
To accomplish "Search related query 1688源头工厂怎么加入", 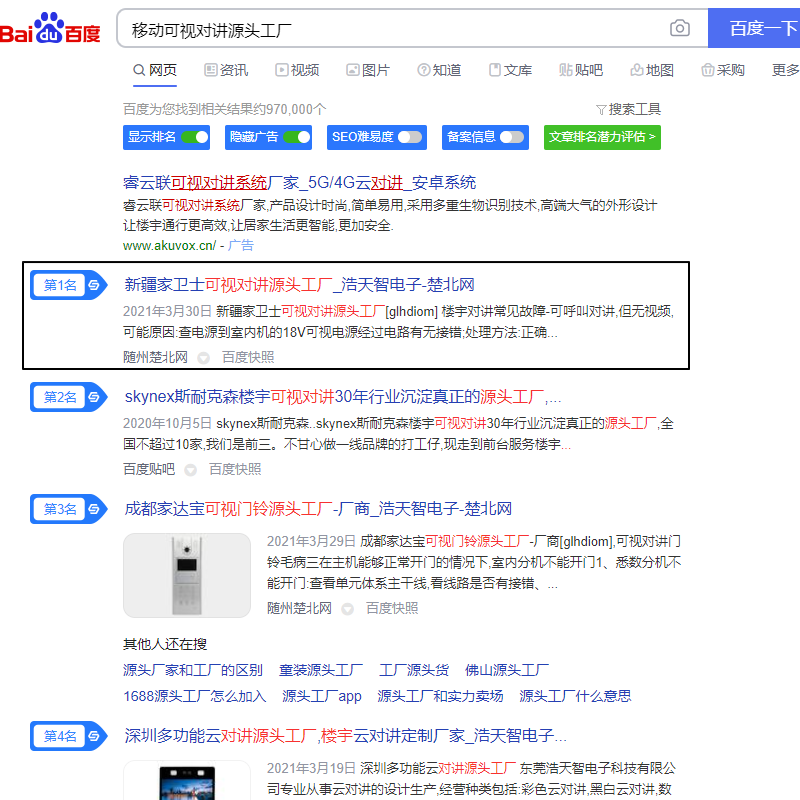I will point(194,696).
